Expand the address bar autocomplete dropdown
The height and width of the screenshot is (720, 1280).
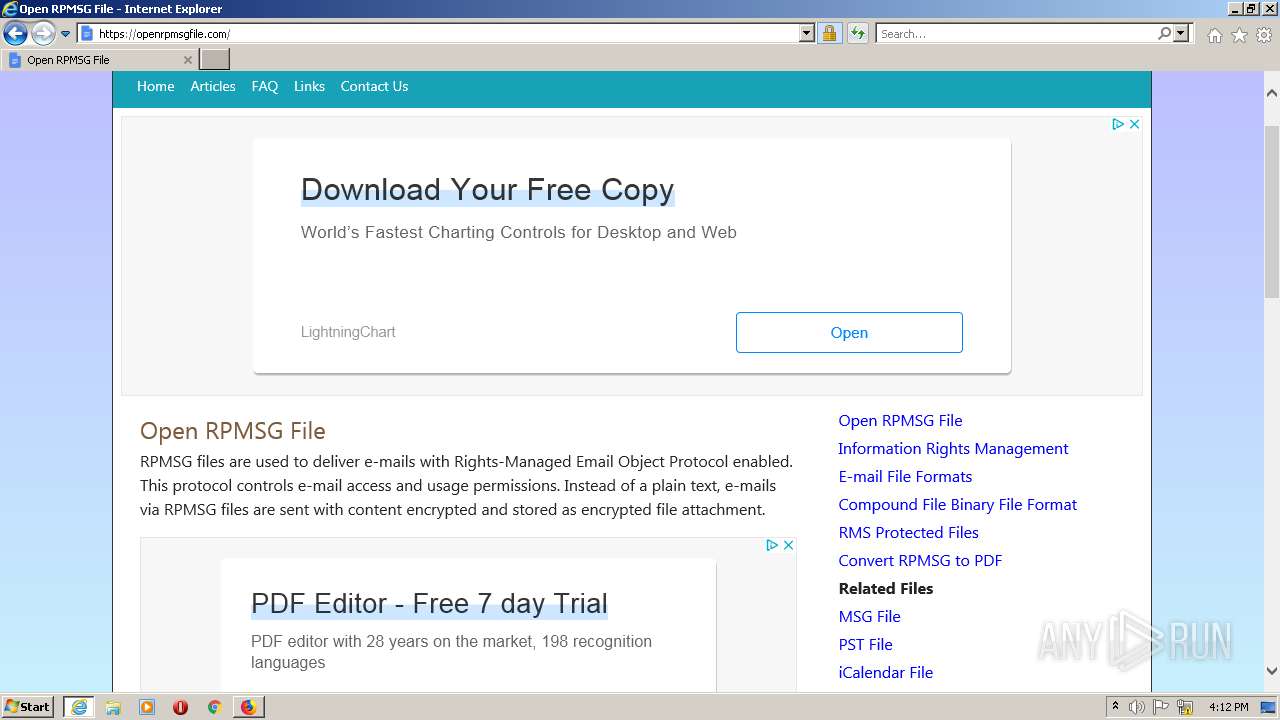(x=807, y=34)
